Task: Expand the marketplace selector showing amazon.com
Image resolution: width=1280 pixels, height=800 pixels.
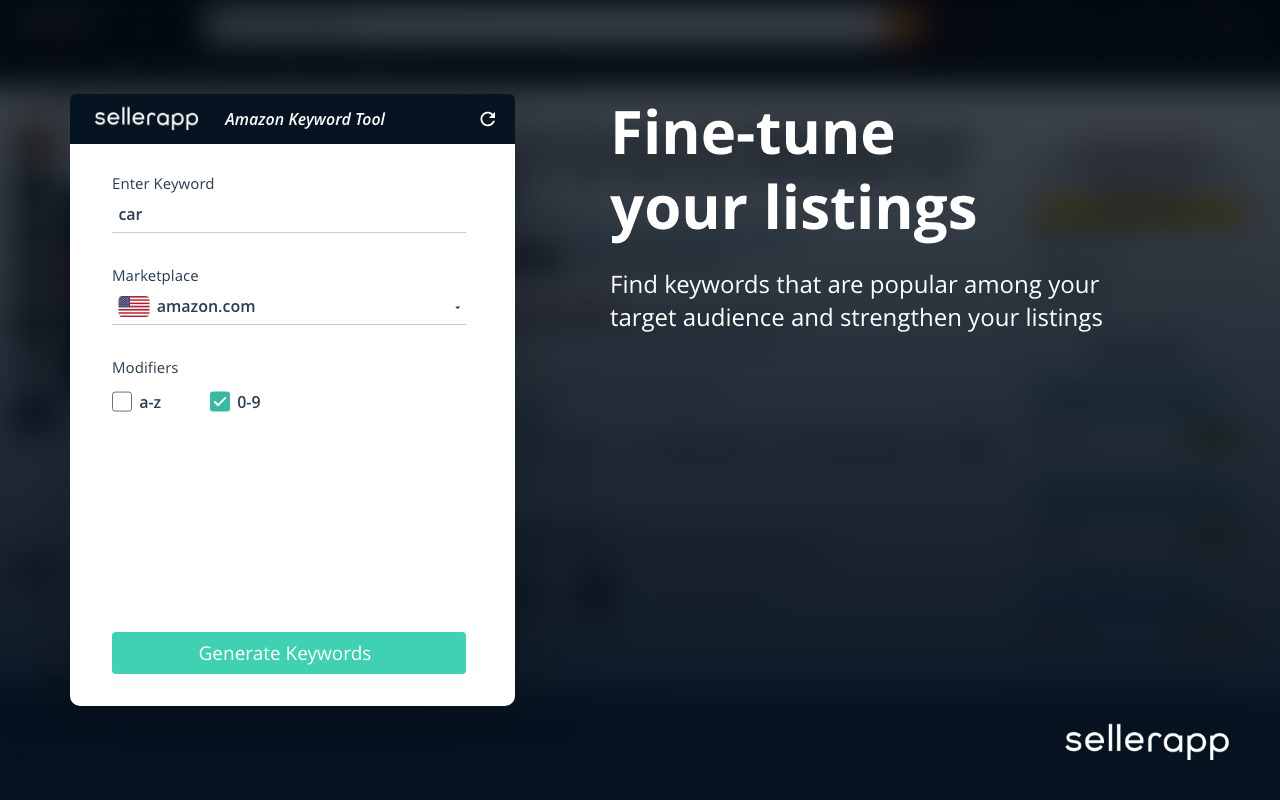Action: pyautogui.click(x=290, y=306)
